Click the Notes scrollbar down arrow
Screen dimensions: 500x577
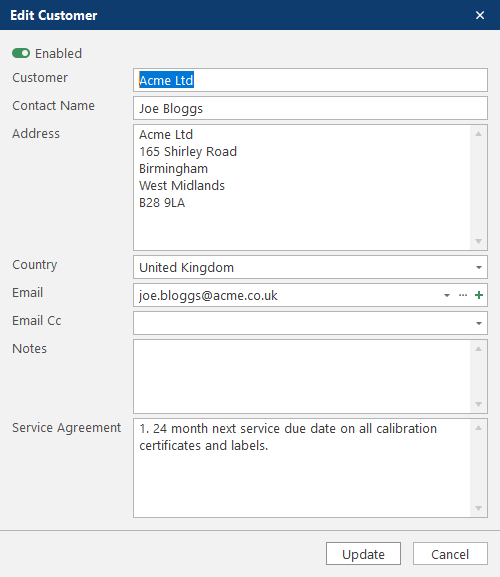(x=478, y=404)
